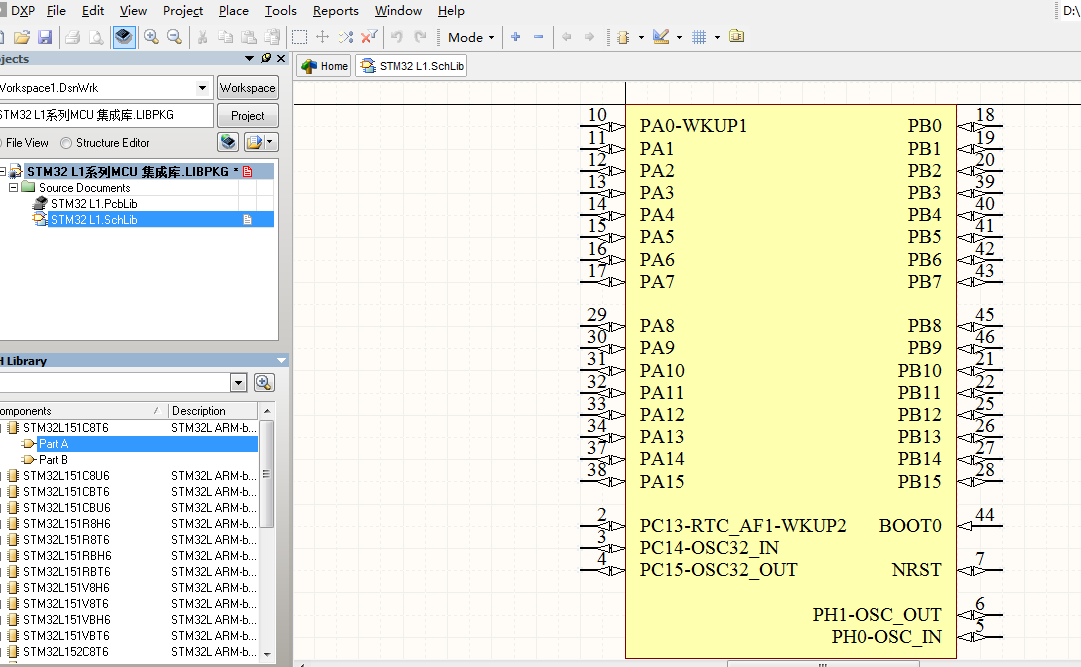
Task: Open the SCH Library filter dropdown
Action: pyautogui.click(x=239, y=382)
